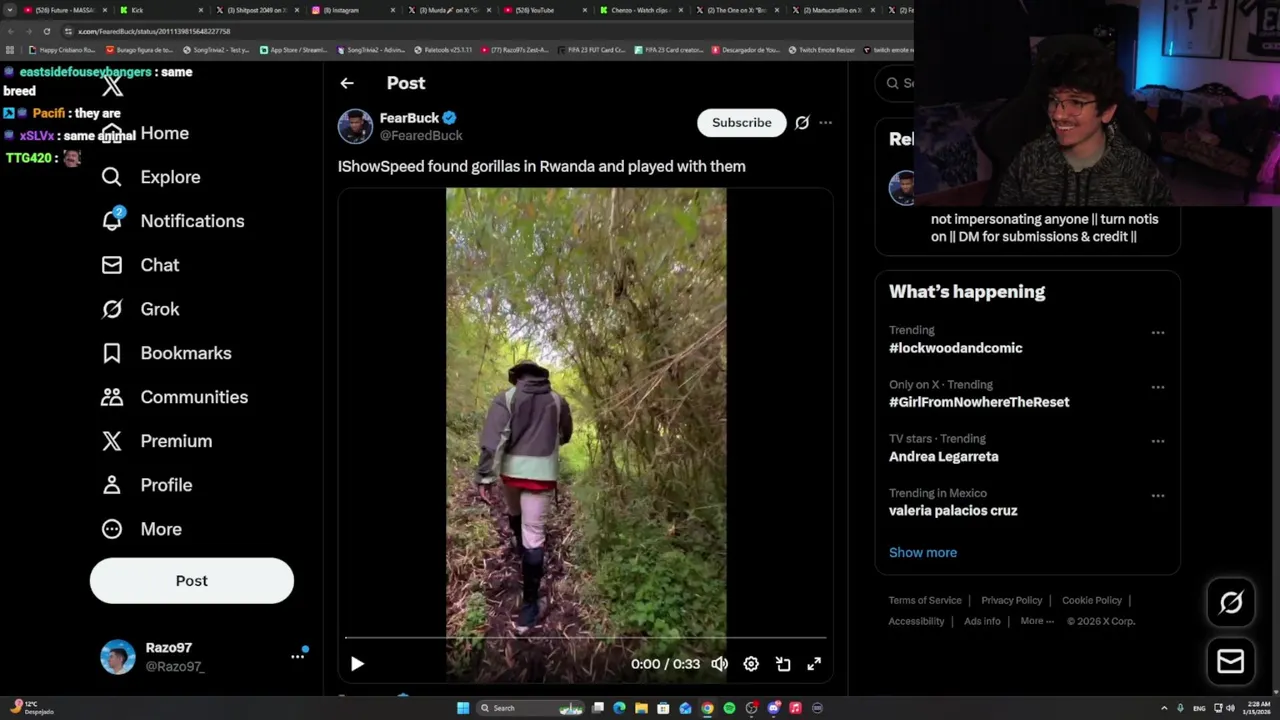
Task: Compose a new post with Post button
Action: tap(192, 580)
